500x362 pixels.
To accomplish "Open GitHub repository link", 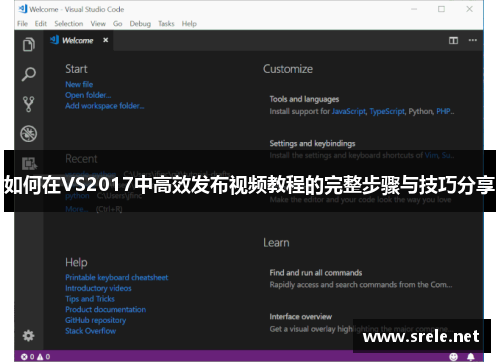I will [x=96, y=320].
